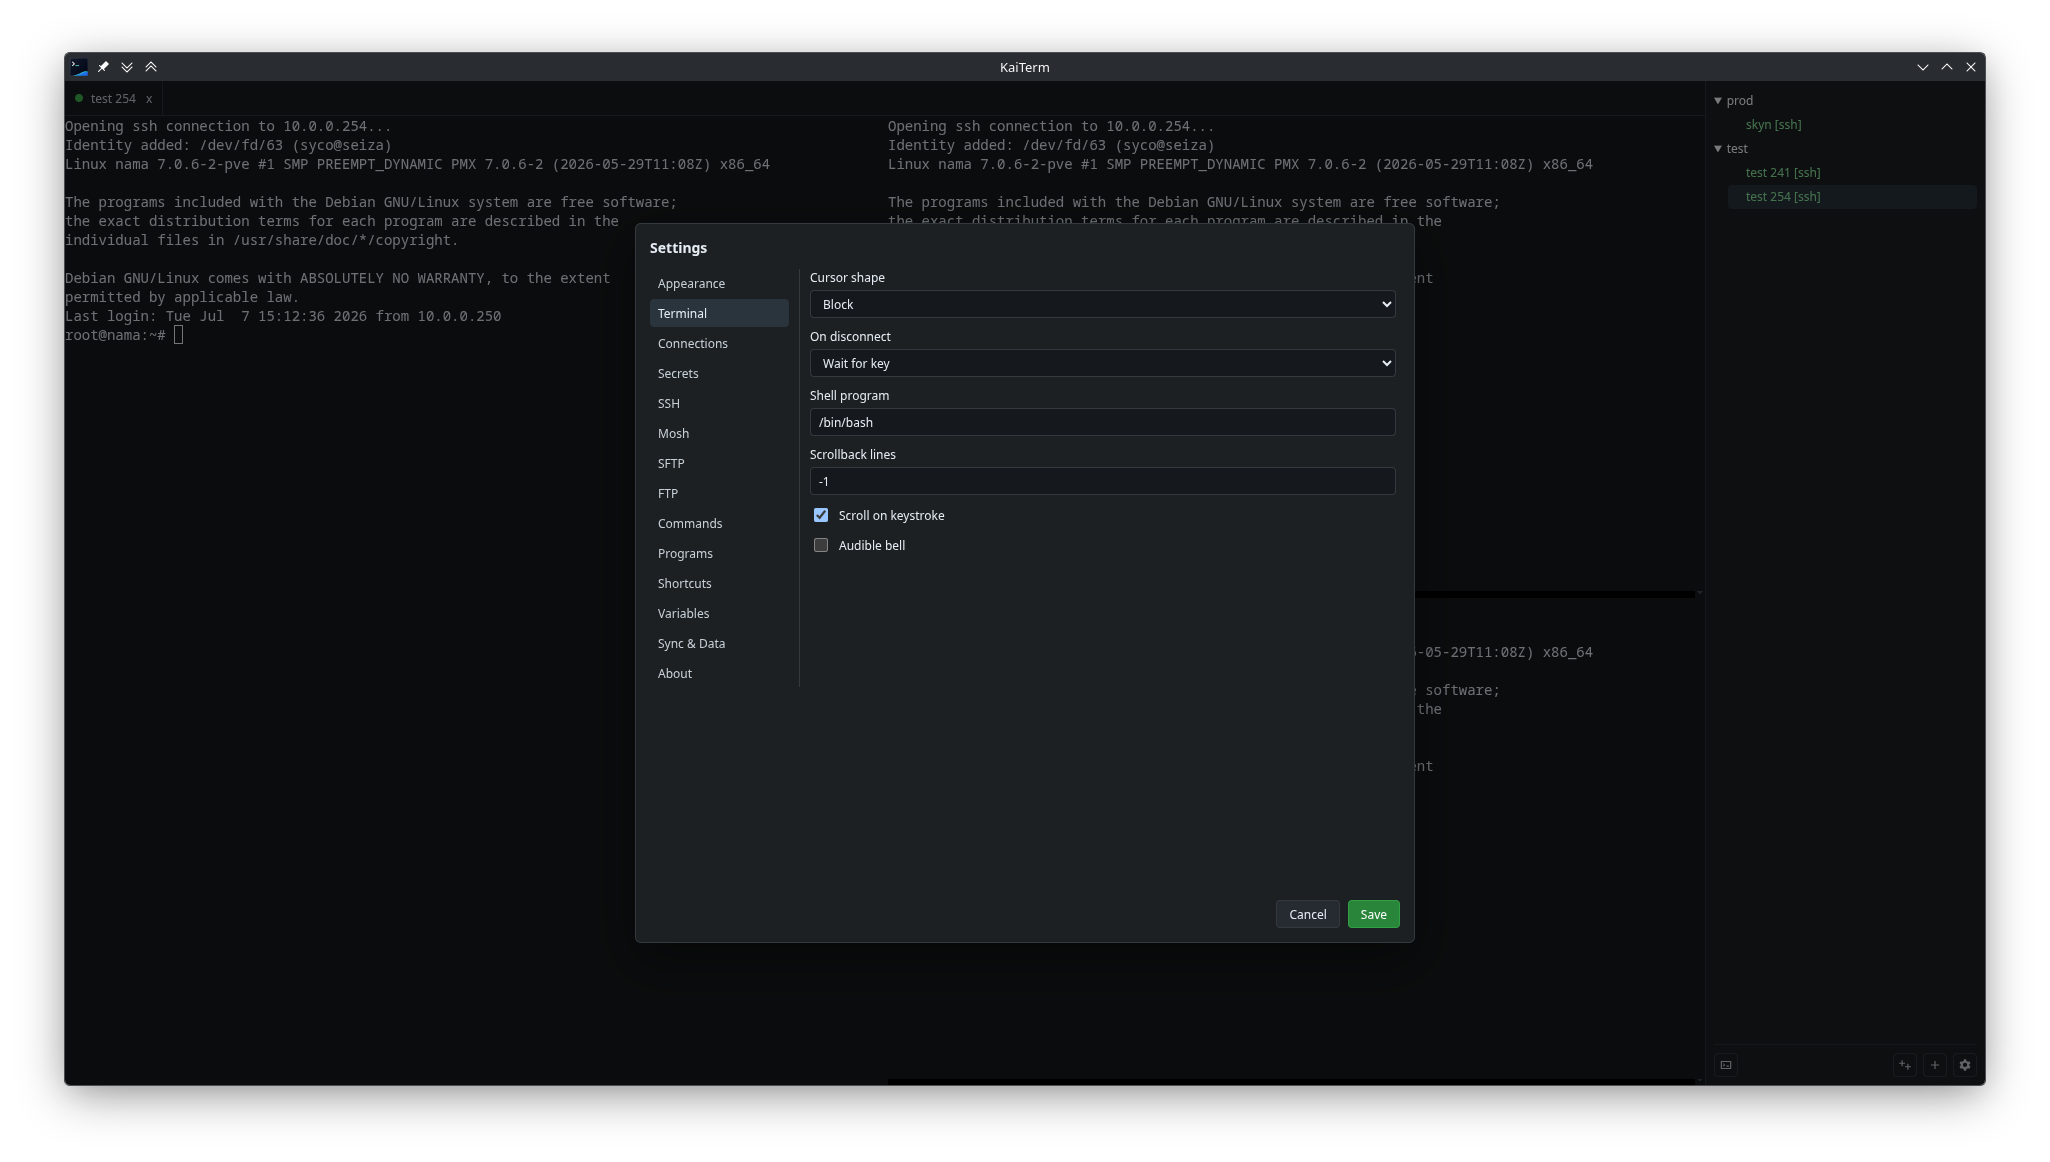Switch to FTP settings section
The image size is (2050, 1162).
(719, 494)
